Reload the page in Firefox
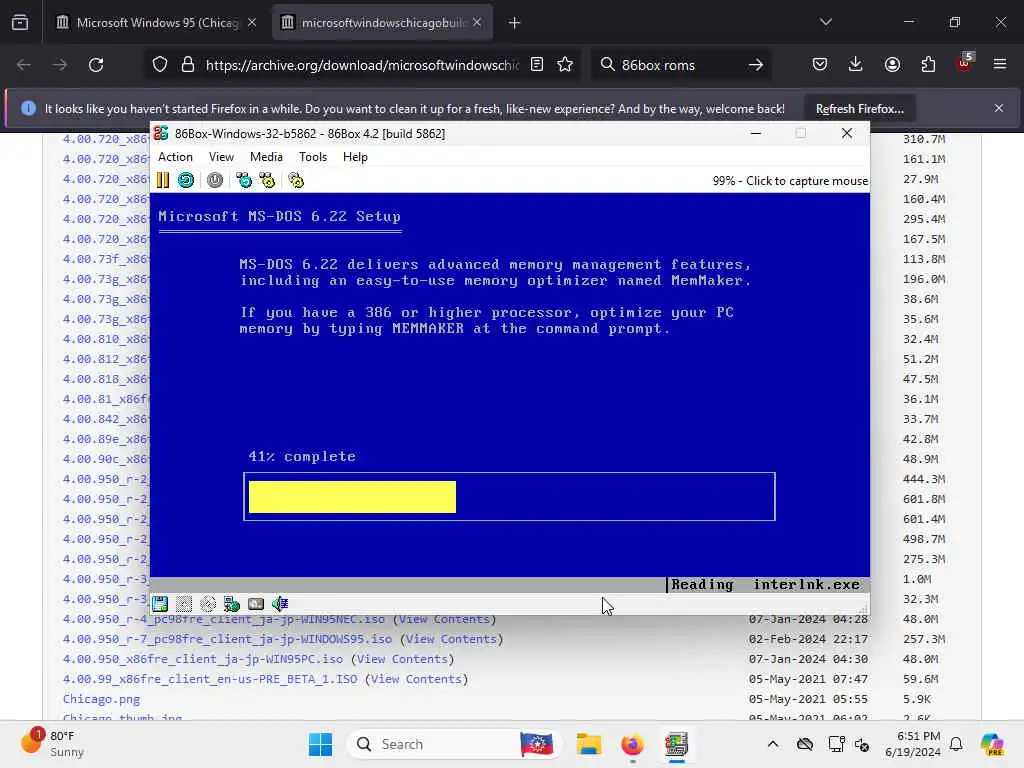The width and height of the screenshot is (1024, 768). pos(96,65)
